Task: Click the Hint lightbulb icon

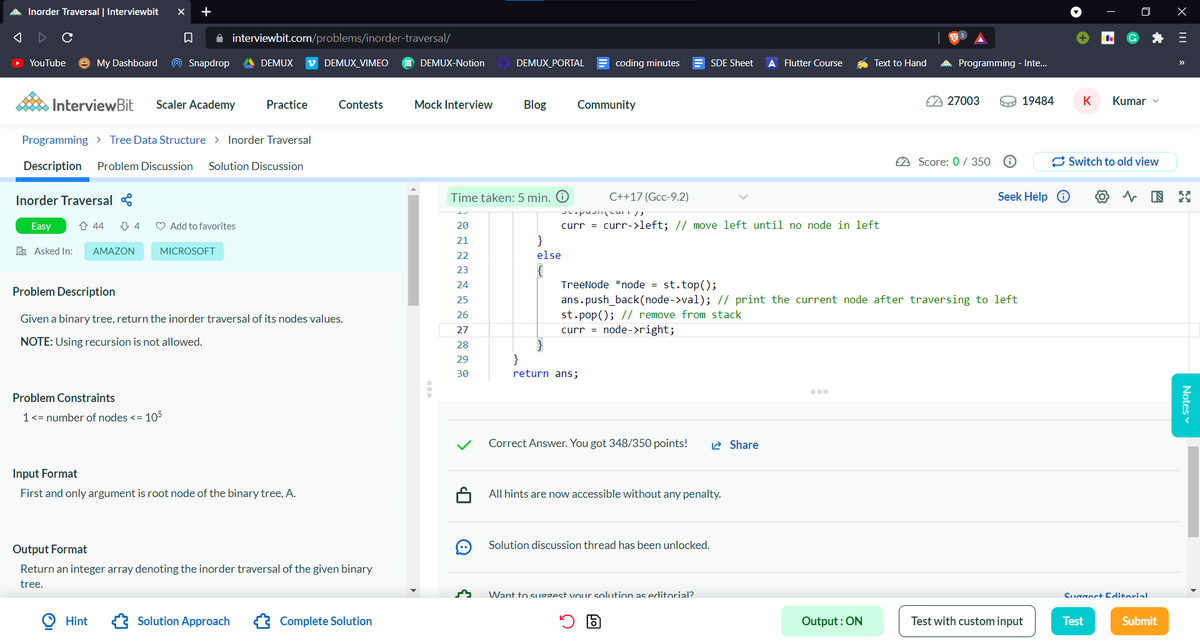Action: pyautogui.click(x=49, y=621)
